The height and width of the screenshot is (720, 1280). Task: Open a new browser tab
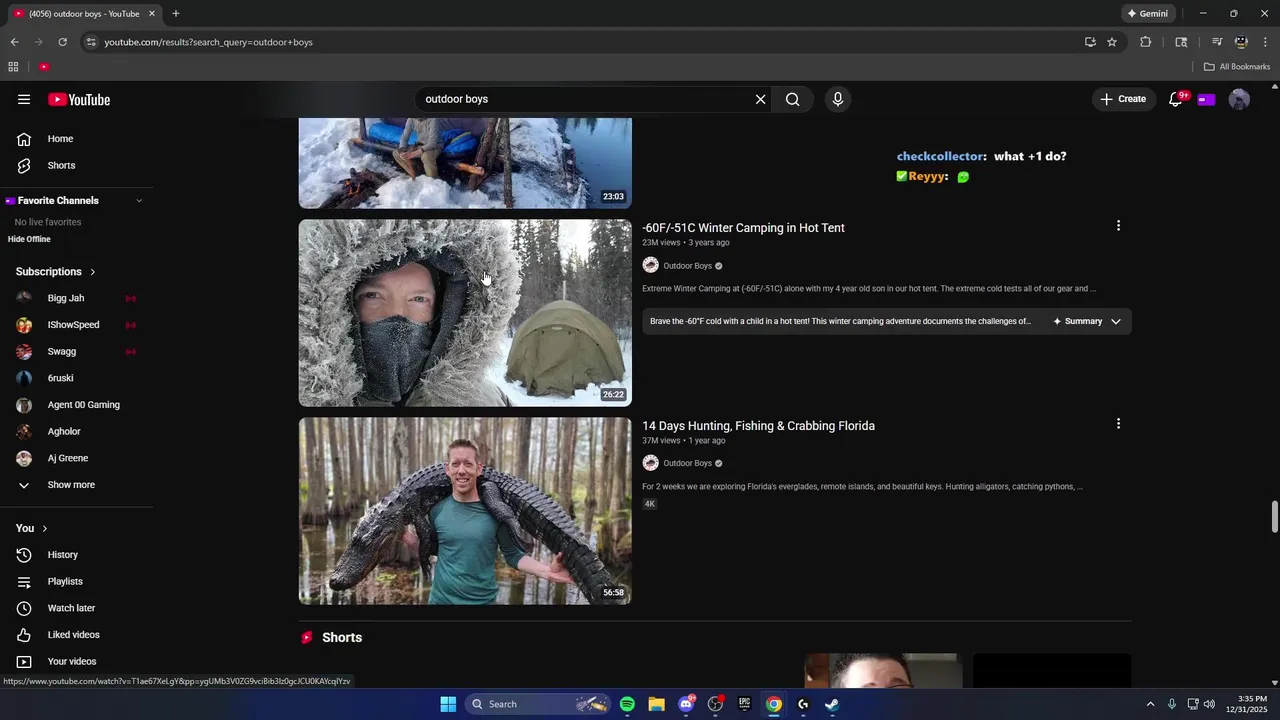coord(176,14)
